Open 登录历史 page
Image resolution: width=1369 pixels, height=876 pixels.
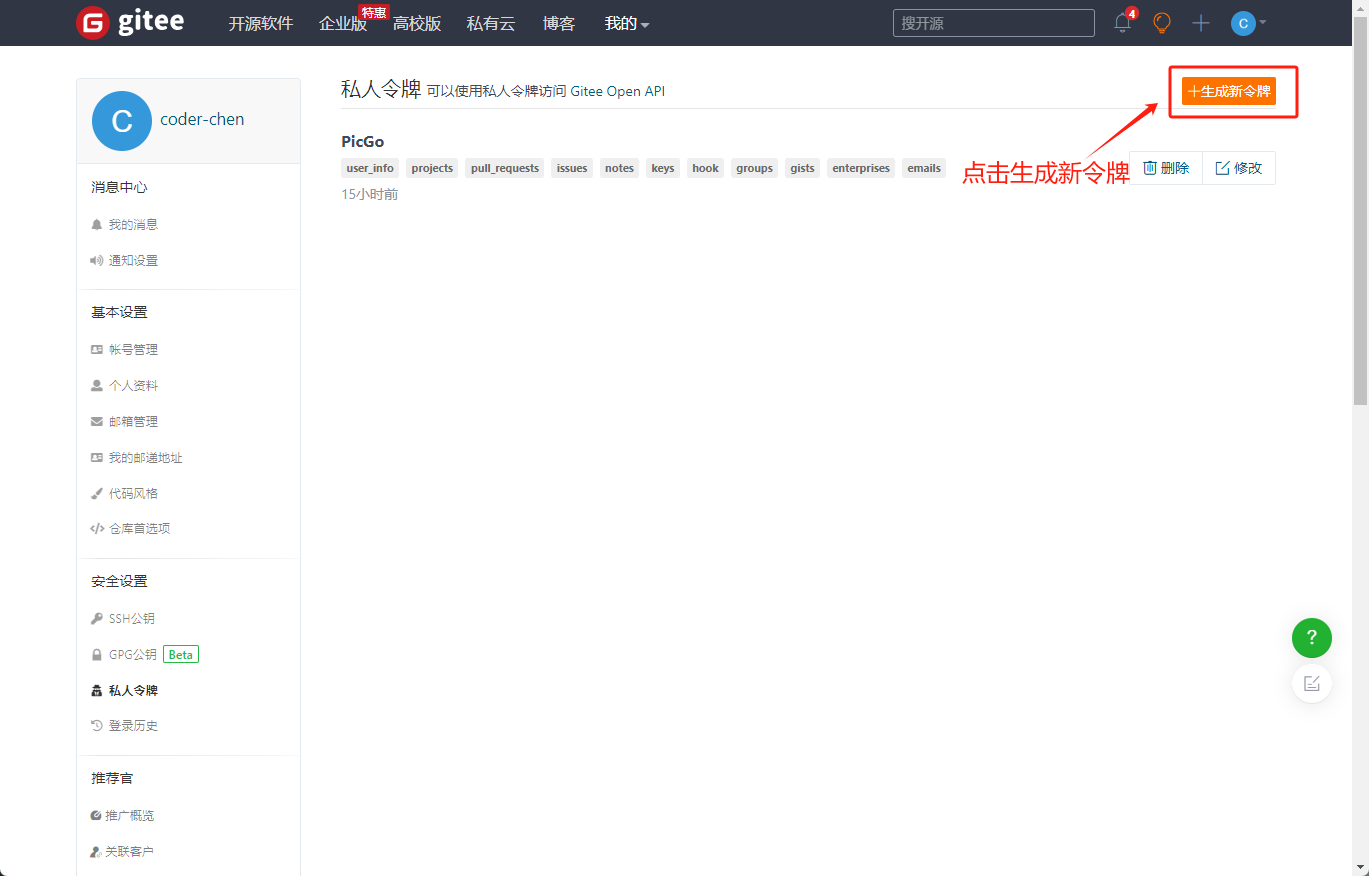(133, 726)
